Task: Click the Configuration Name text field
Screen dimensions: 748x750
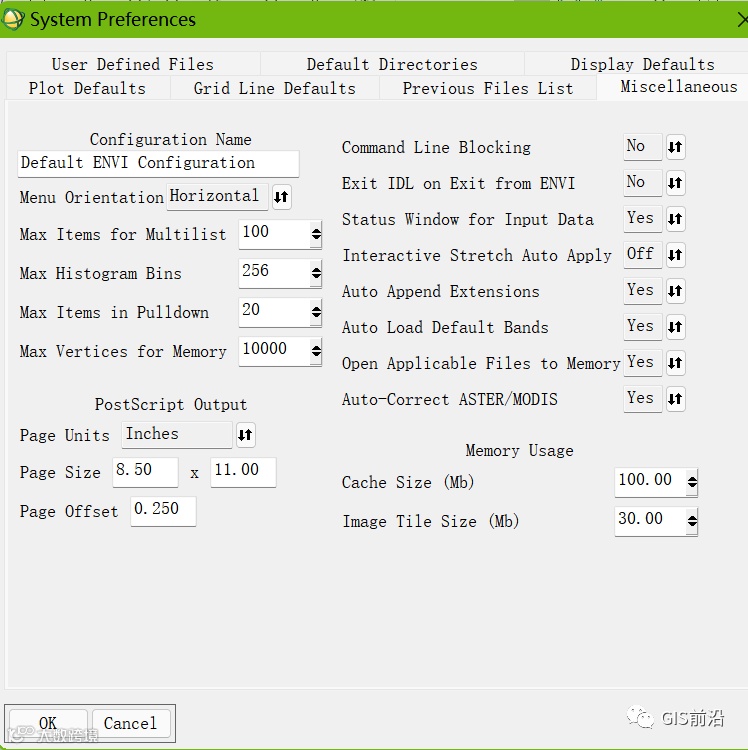Action: tap(158, 164)
